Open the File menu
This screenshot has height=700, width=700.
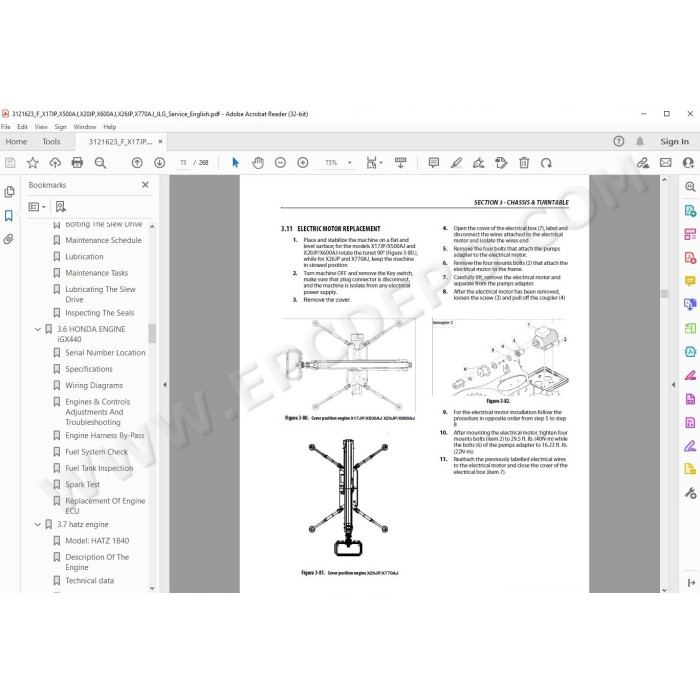tap(6, 127)
